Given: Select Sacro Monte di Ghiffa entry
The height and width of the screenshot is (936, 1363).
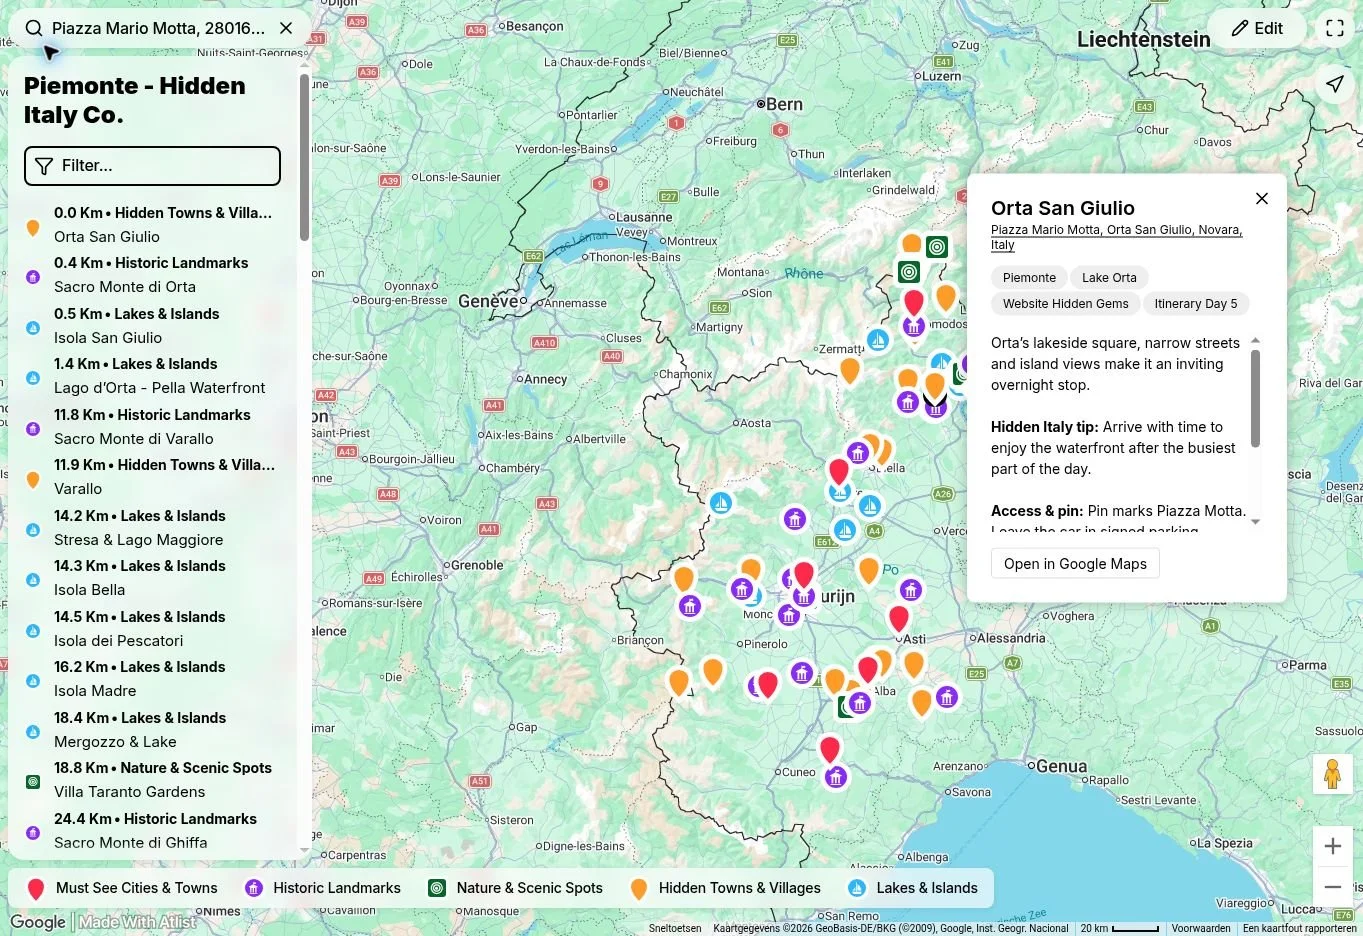Looking at the screenshot, I should click(152, 831).
